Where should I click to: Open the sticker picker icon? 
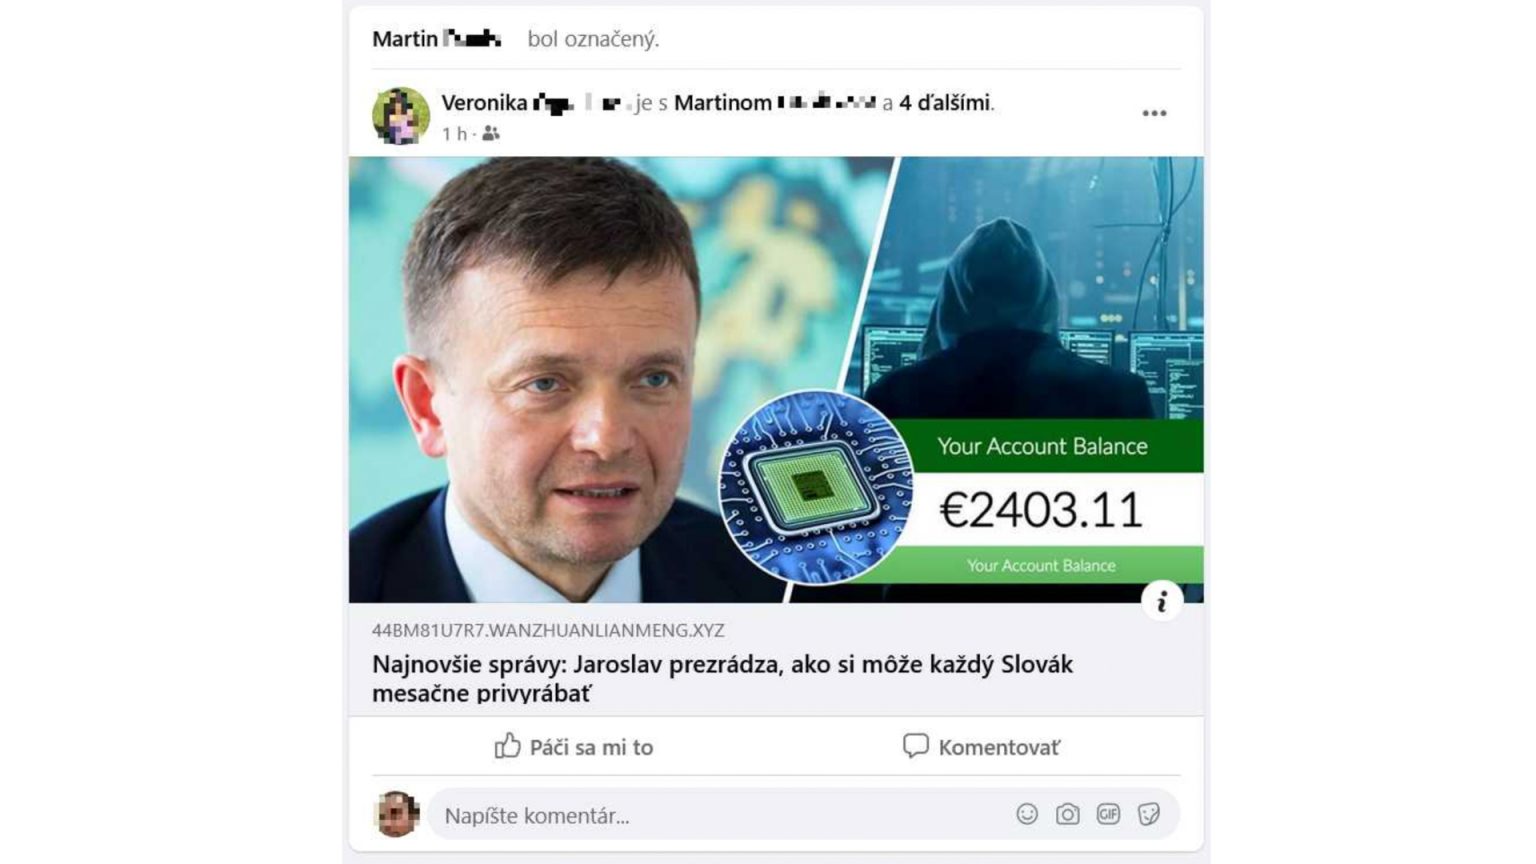tap(1149, 814)
